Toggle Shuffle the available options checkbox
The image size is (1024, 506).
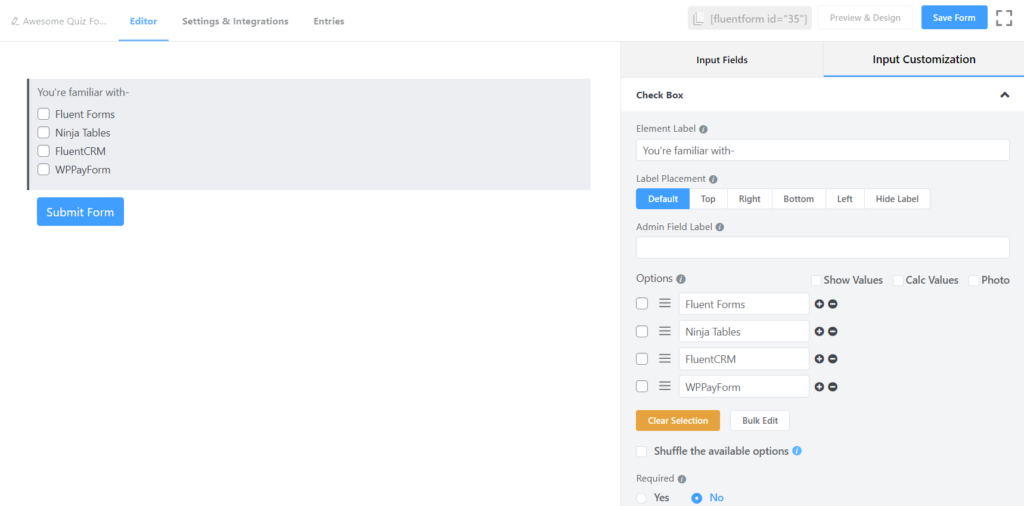point(642,451)
